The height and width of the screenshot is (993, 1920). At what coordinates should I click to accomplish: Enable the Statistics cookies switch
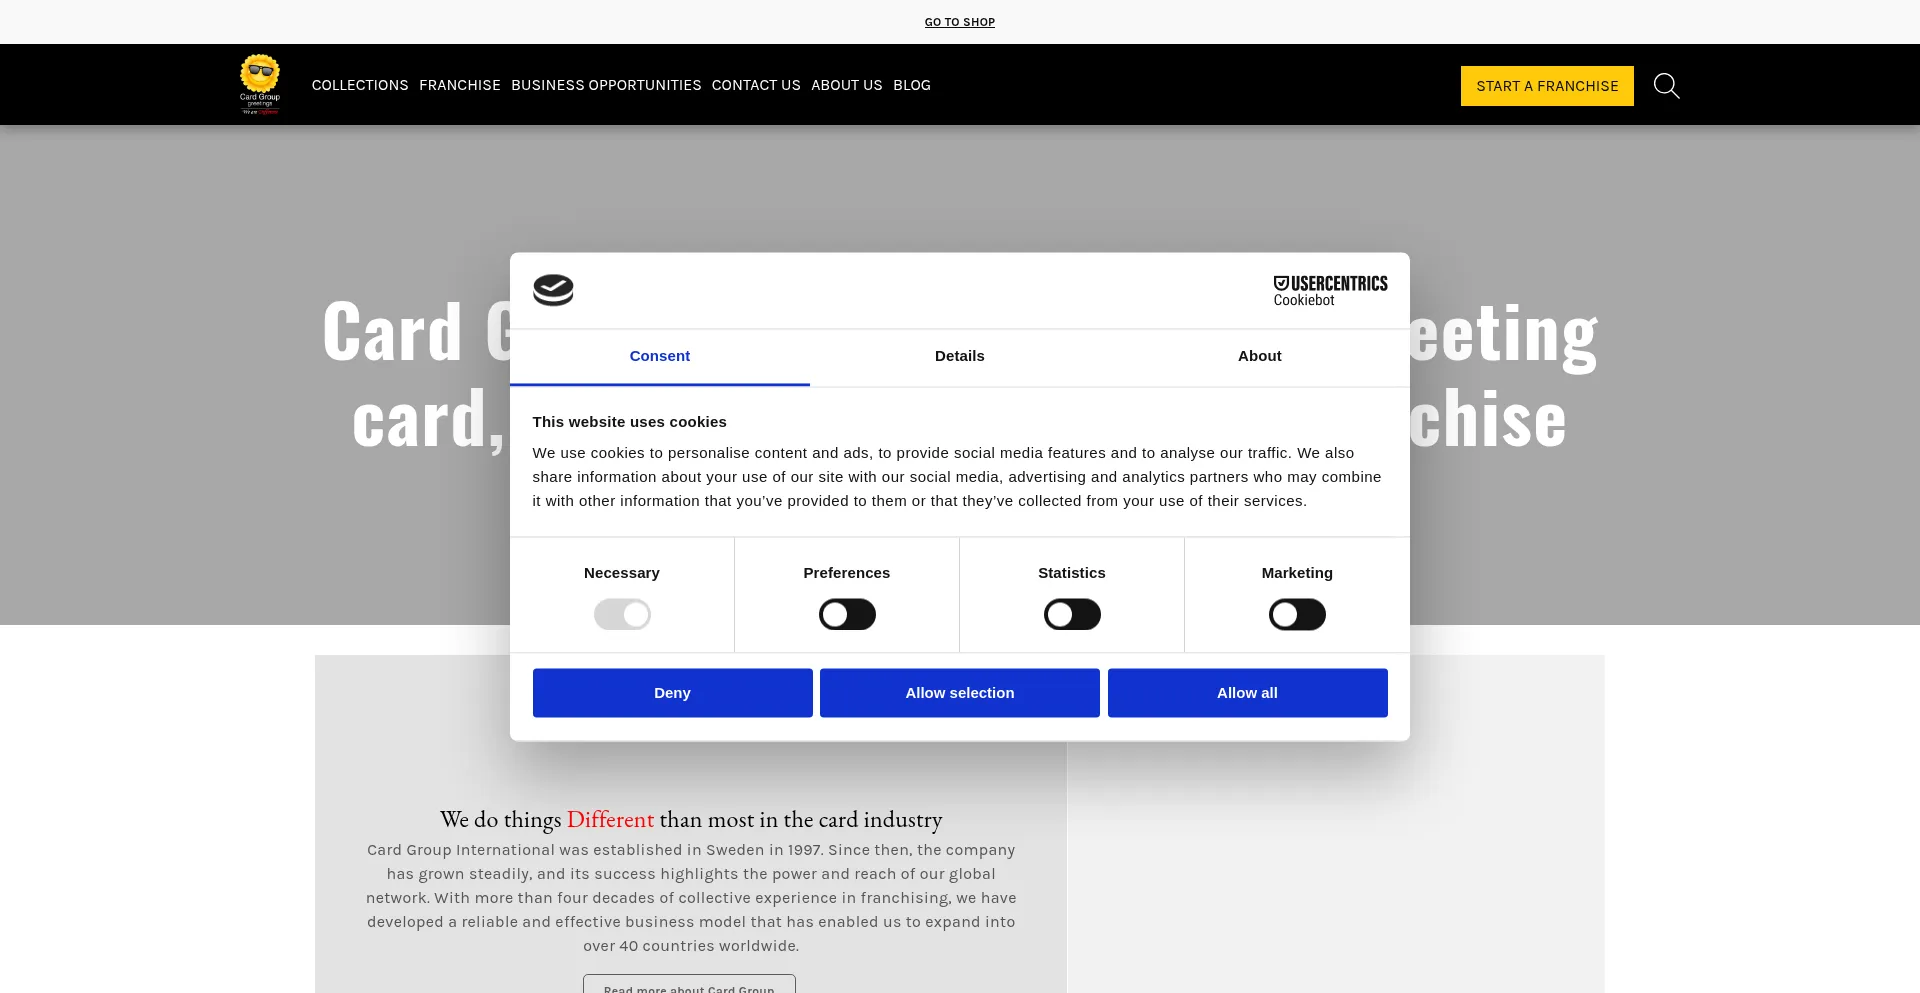1072,614
